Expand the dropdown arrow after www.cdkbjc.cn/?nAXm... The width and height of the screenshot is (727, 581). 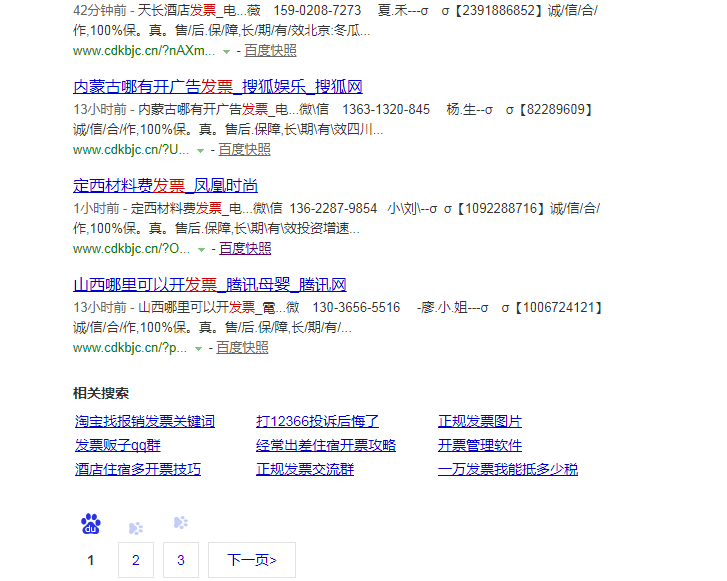[226, 51]
